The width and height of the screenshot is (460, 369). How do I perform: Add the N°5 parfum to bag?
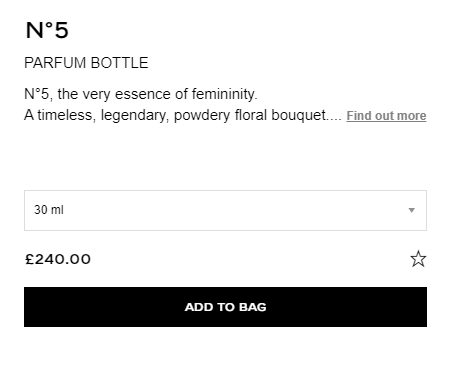point(225,307)
